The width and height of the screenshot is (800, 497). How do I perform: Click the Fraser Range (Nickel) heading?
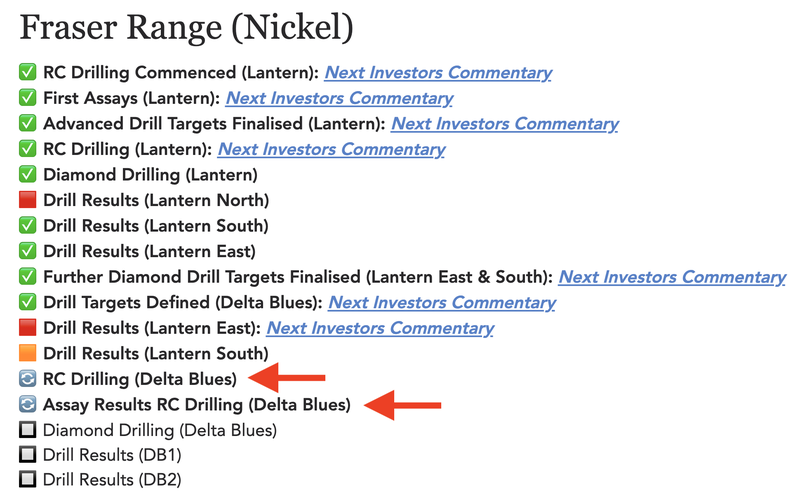(x=186, y=28)
